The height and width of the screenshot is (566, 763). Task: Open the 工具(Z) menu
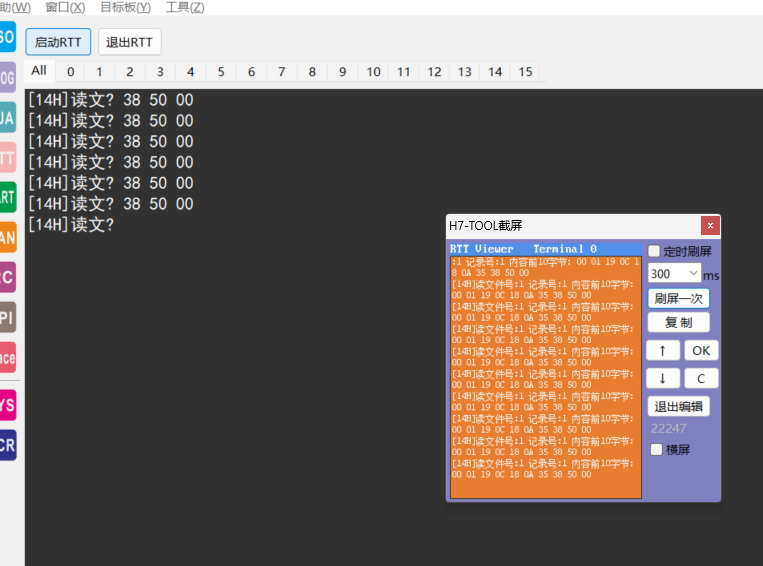pyautogui.click(x=185, y=7)
